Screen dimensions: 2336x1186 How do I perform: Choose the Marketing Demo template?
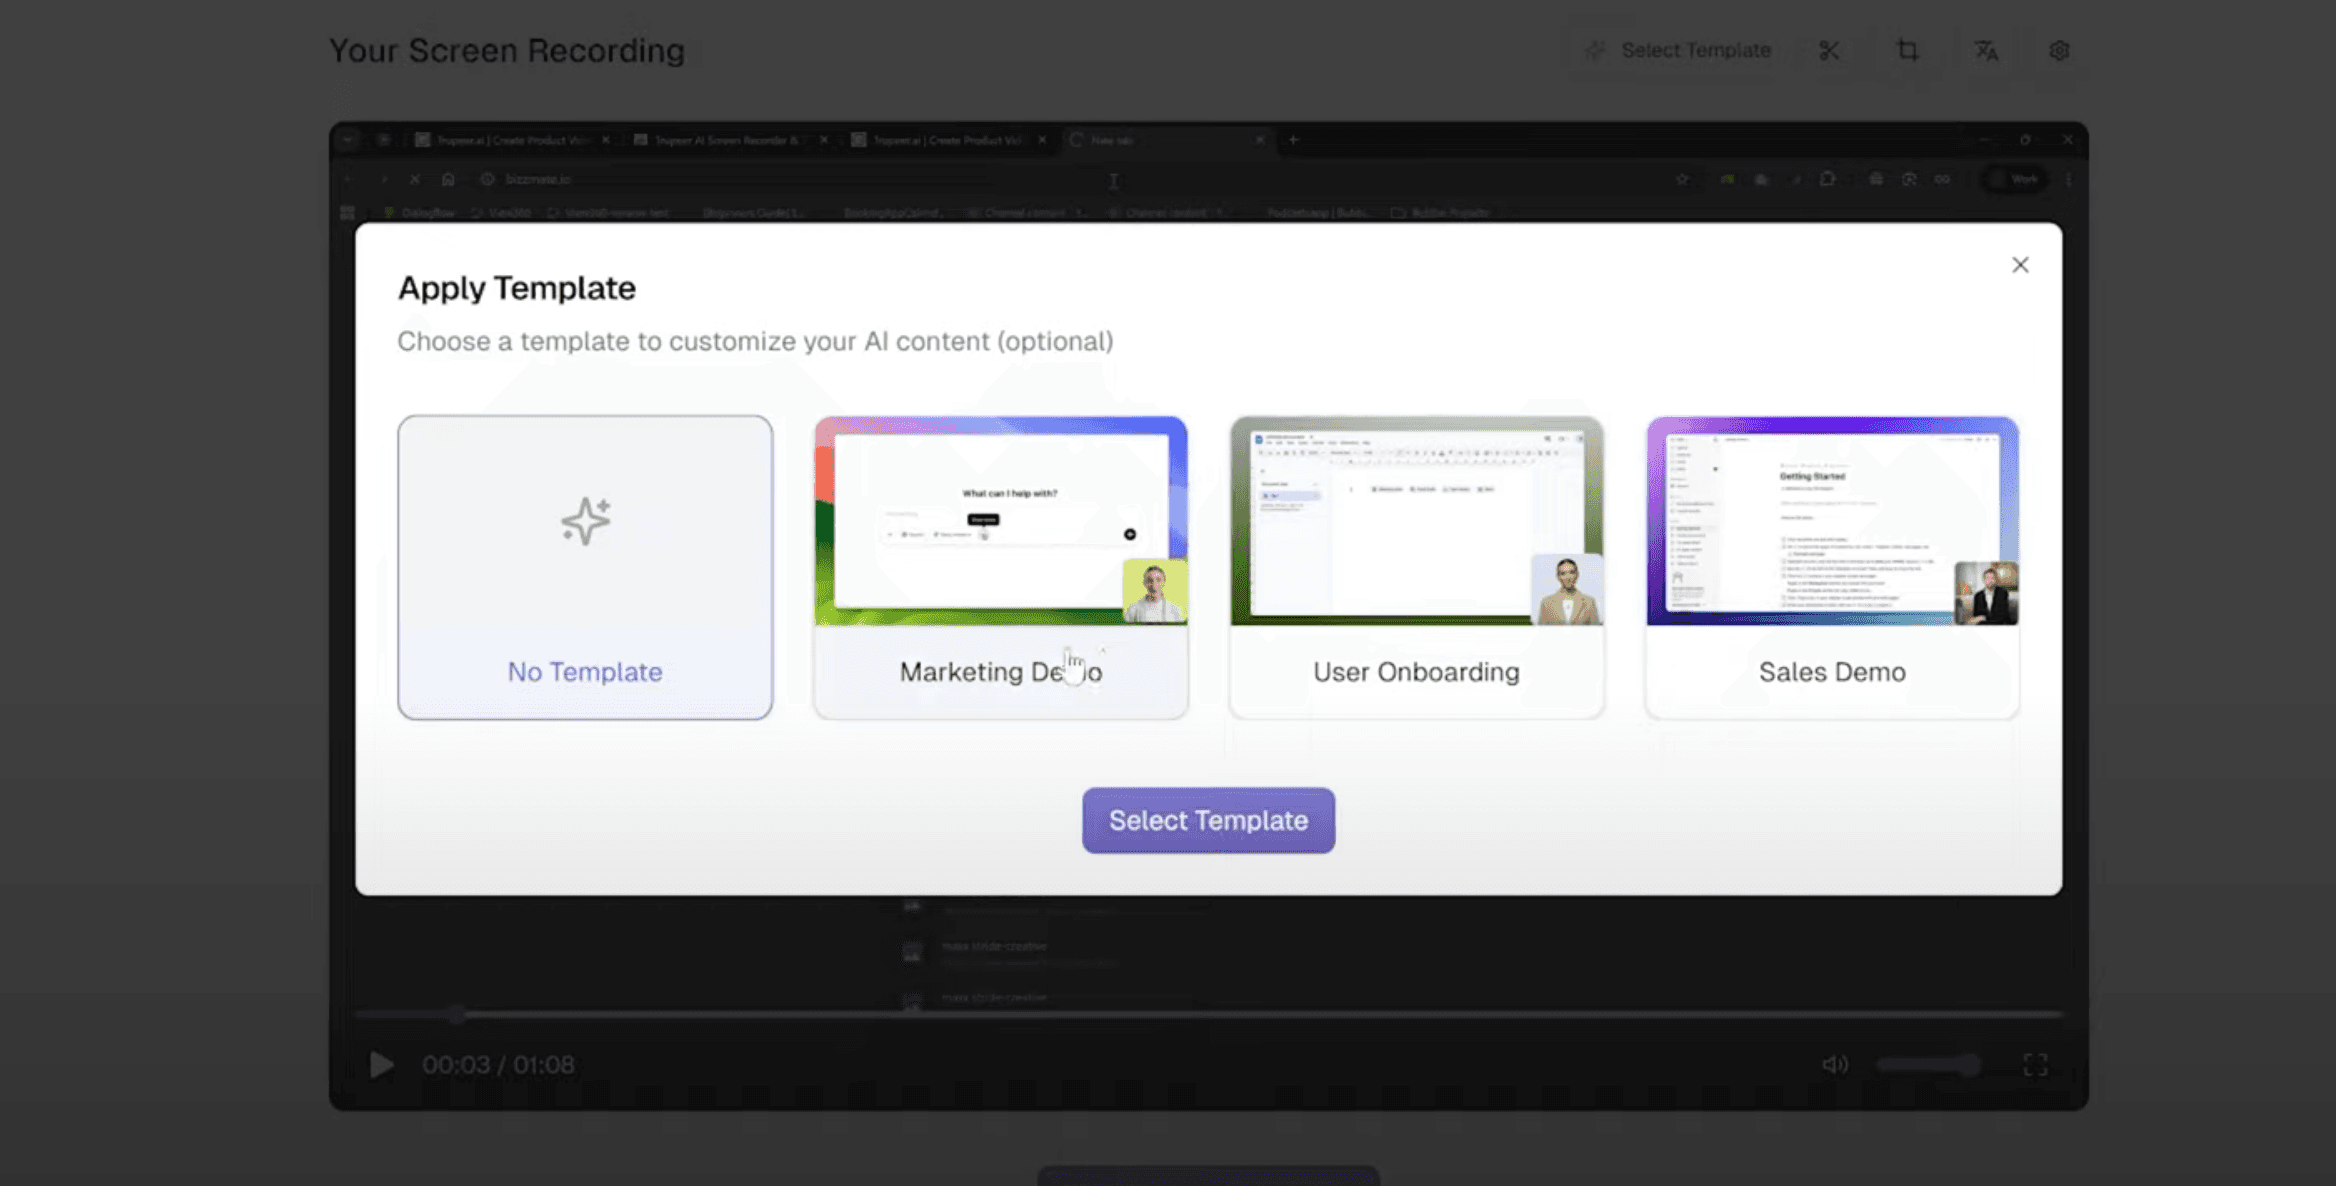tap(1000, 567)
